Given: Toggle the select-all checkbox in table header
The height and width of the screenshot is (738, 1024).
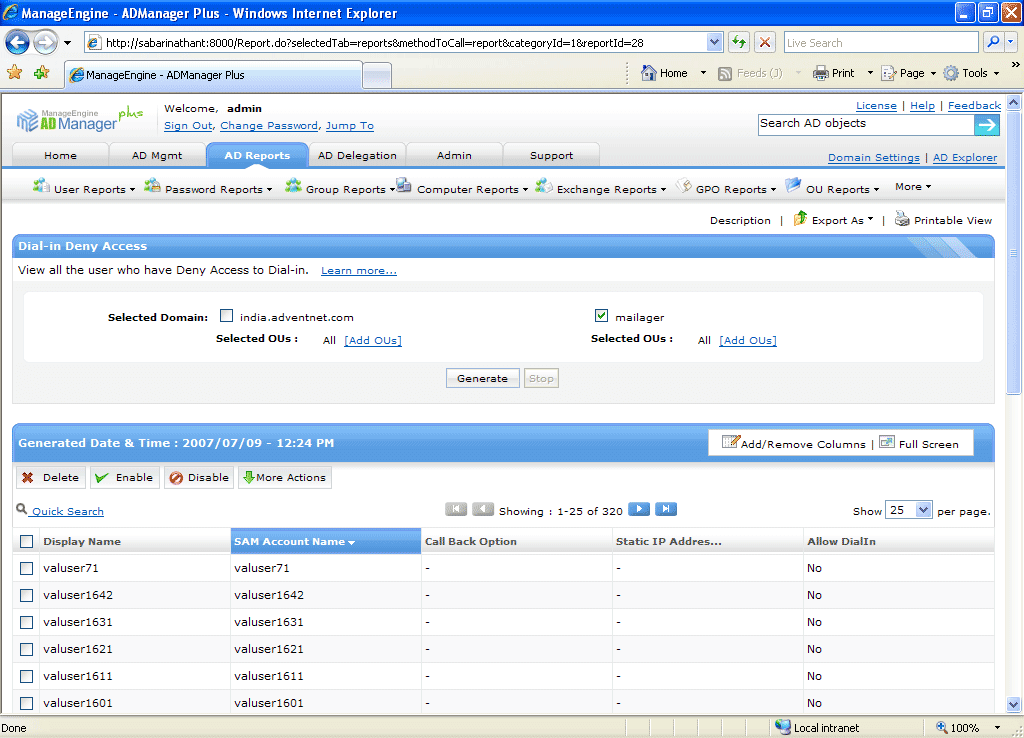Looking at the screenshot, I should point(26,541).
